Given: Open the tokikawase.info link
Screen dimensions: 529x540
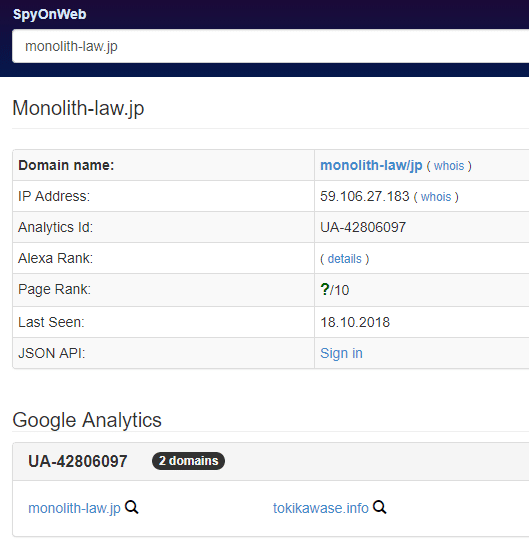Looking at the screenshot, I should (x=321, y=508).
